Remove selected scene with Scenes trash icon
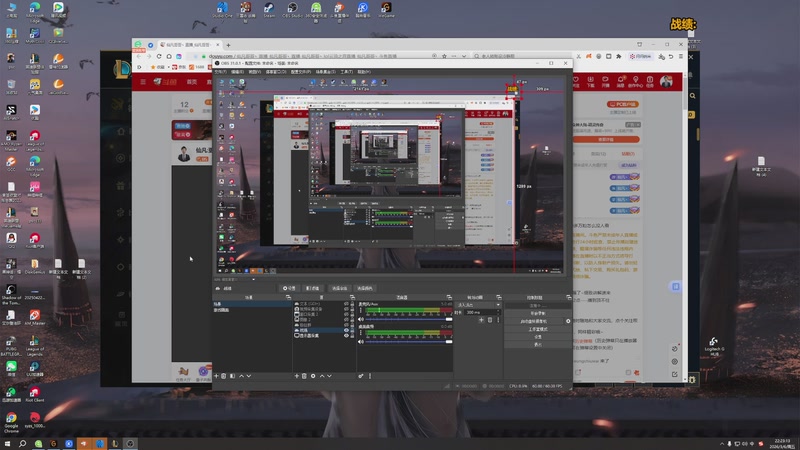800x450 pixels. pos(223,376)
